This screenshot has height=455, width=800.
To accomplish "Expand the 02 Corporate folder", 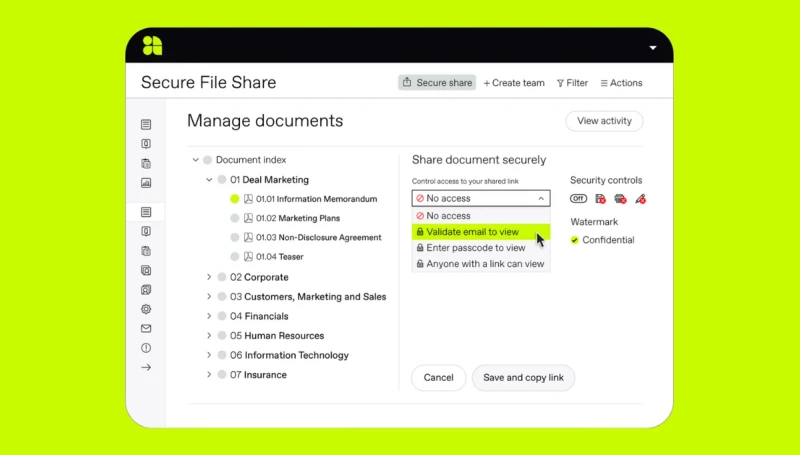I will click(209, 277).
